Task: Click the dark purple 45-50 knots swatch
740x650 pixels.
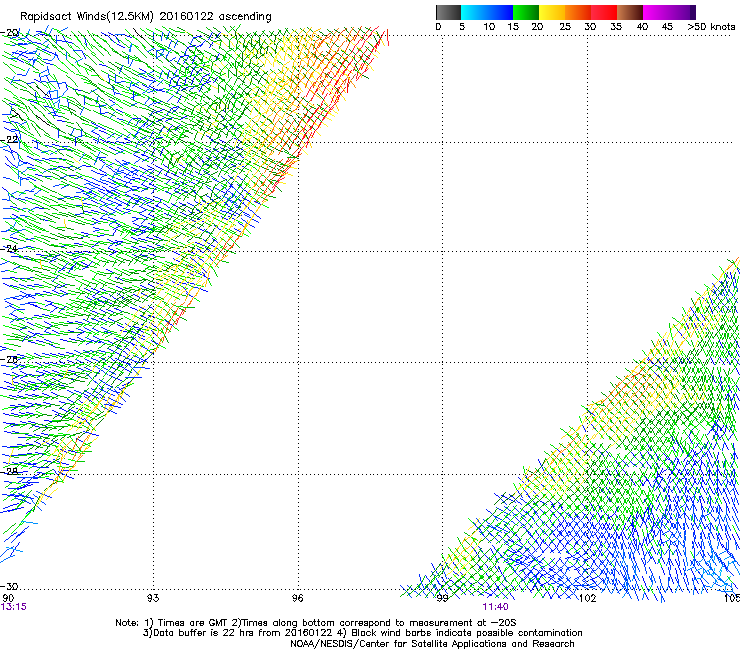Action: 682,12
